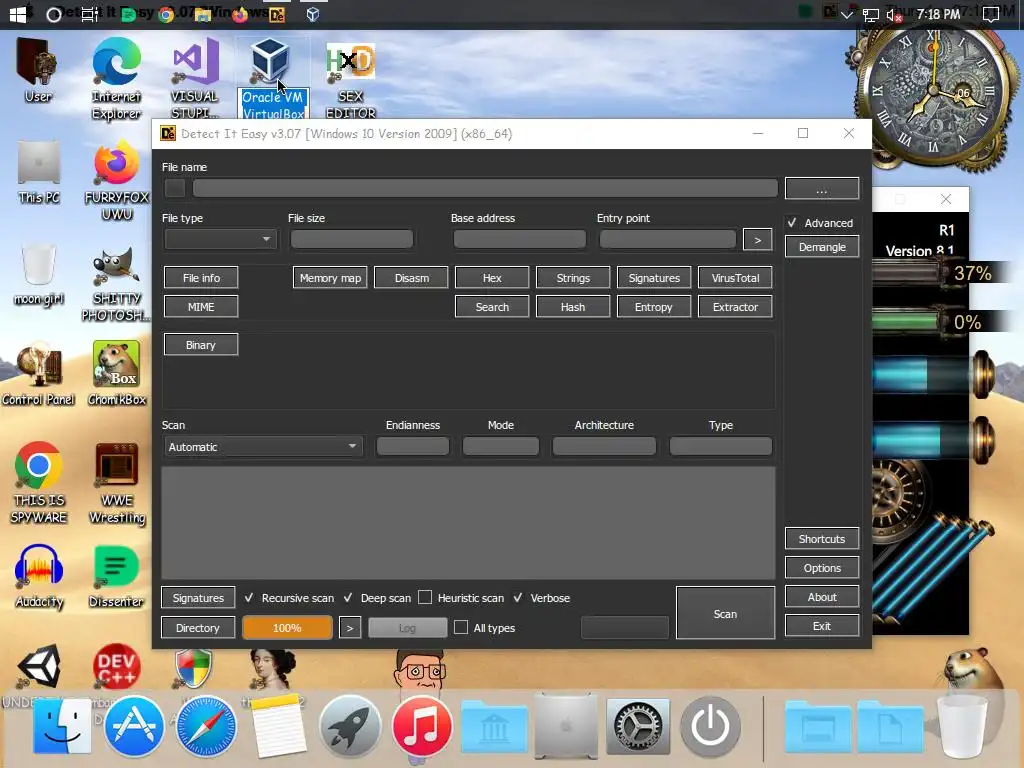Screen dimensions: 1024x768
Task: Open the Strings button
Action: (573, 278)
